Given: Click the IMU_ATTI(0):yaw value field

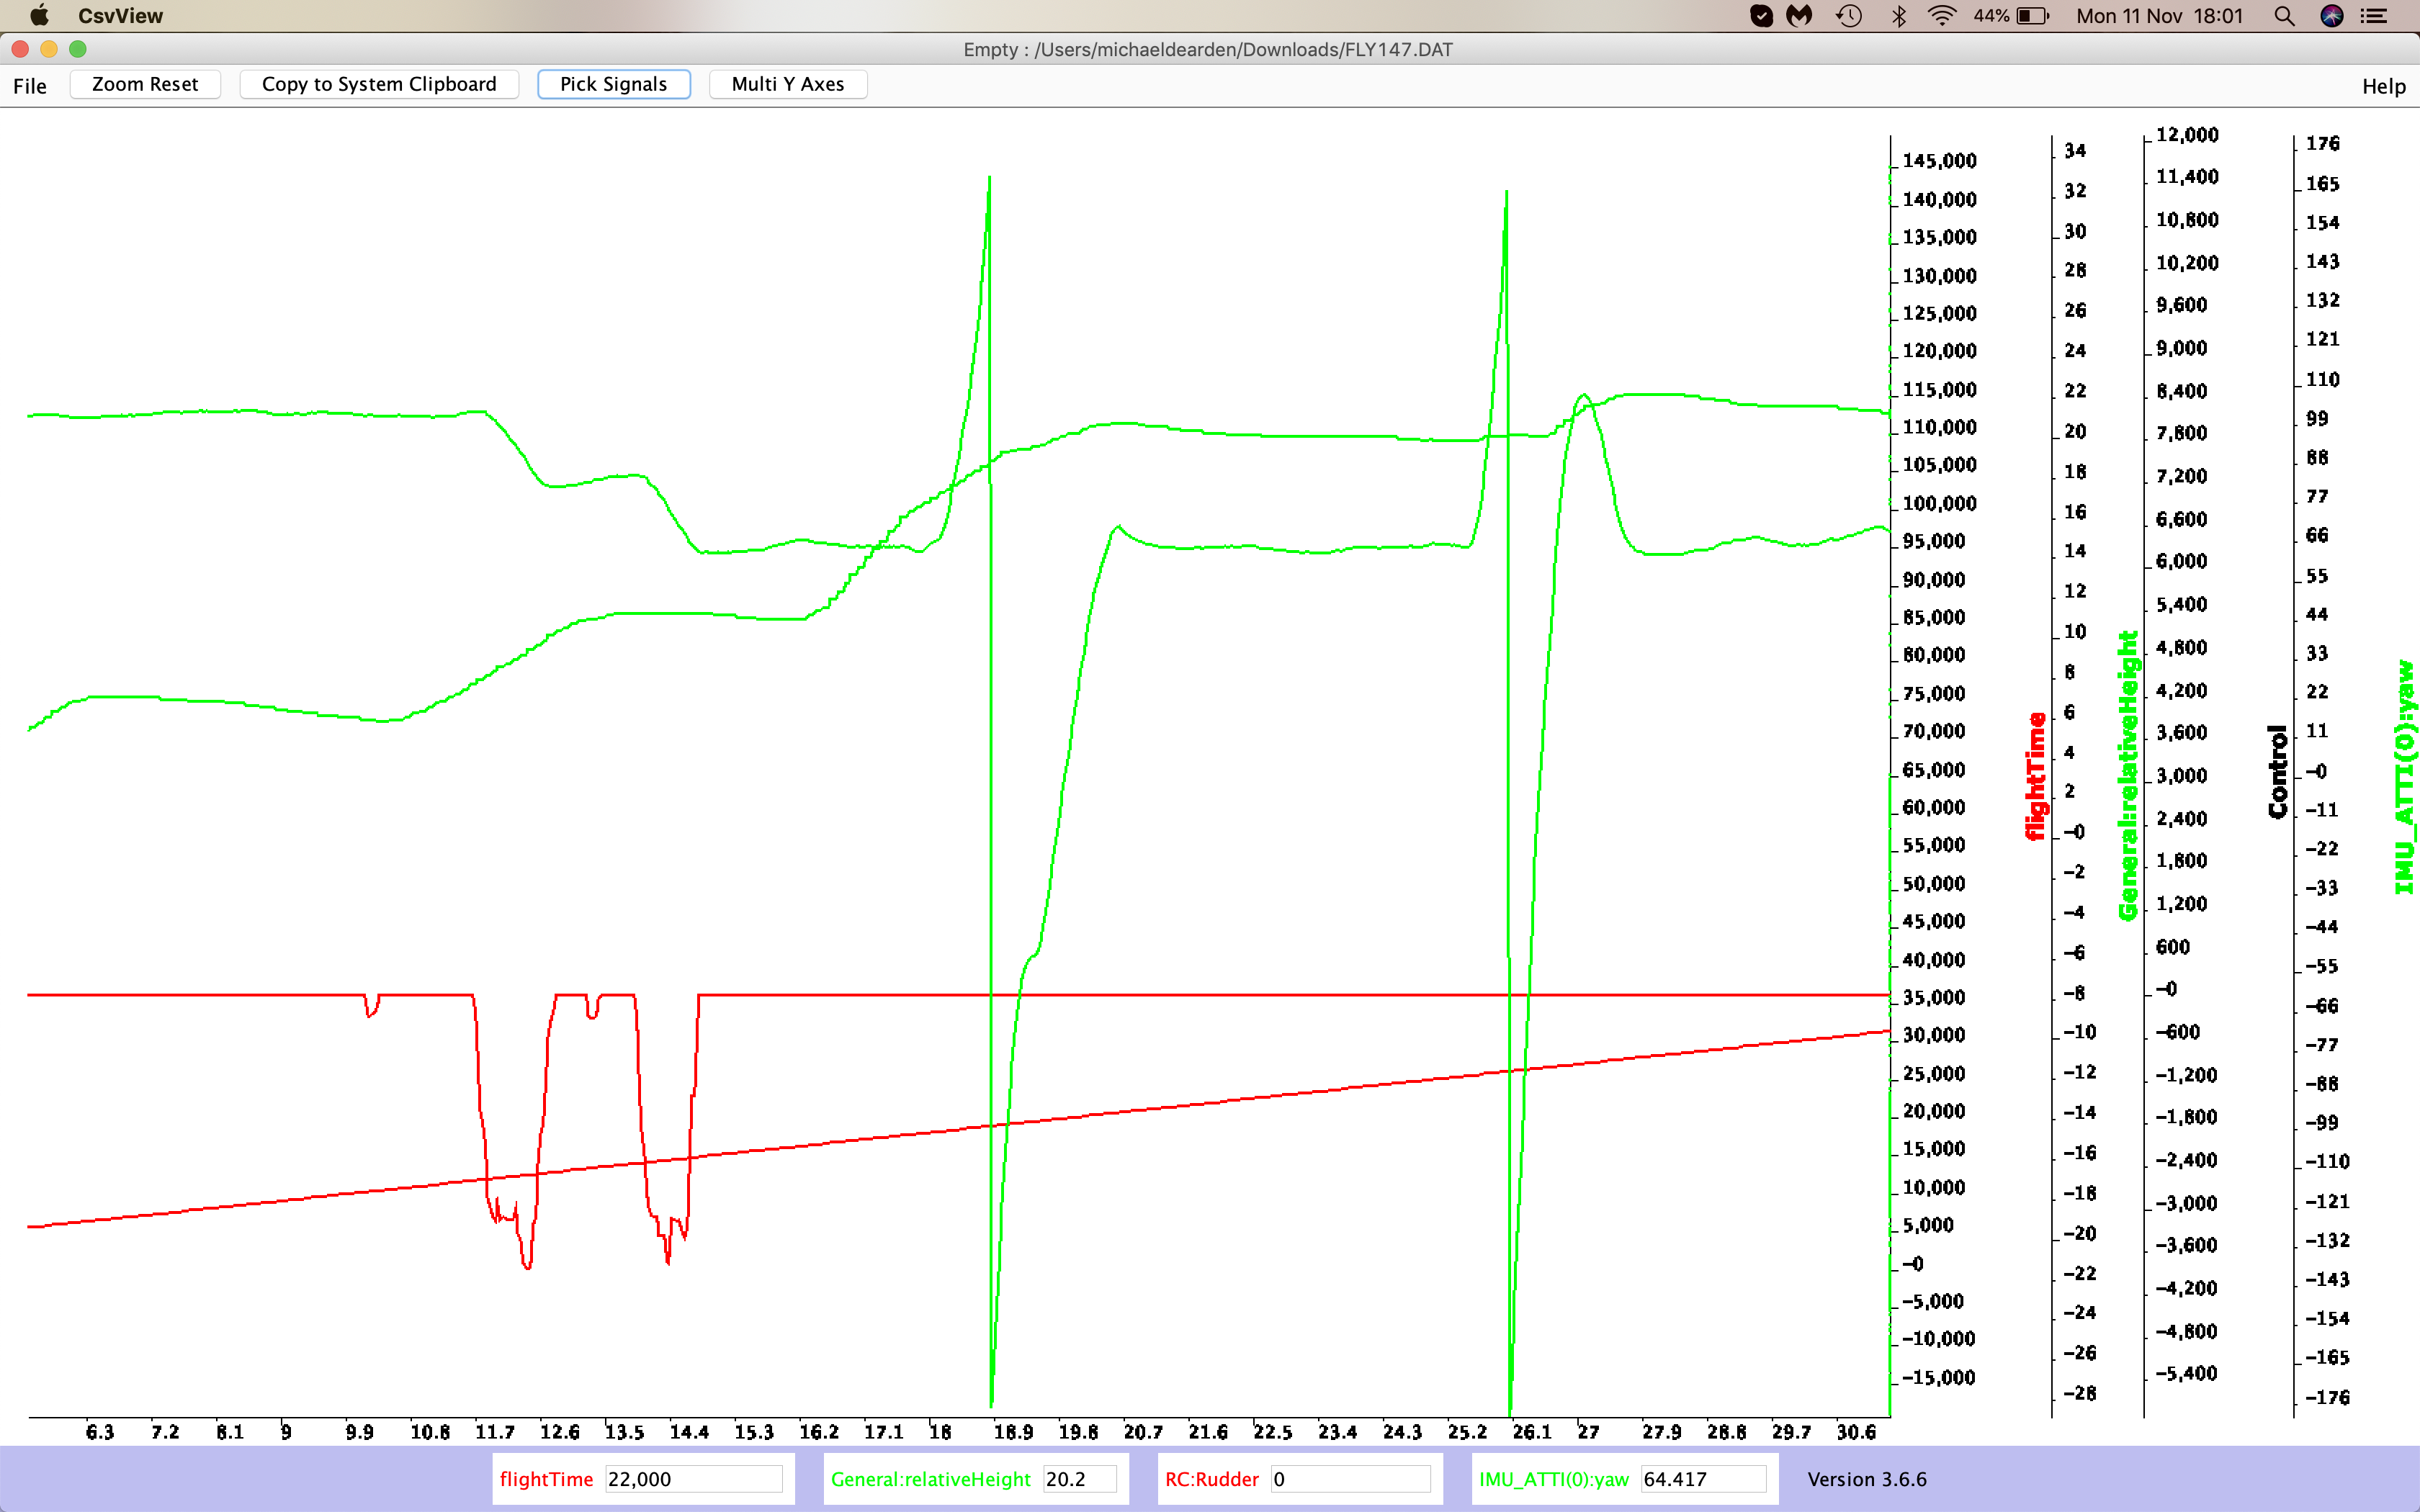Looking at the screenshot, I should [1703, 1479].
